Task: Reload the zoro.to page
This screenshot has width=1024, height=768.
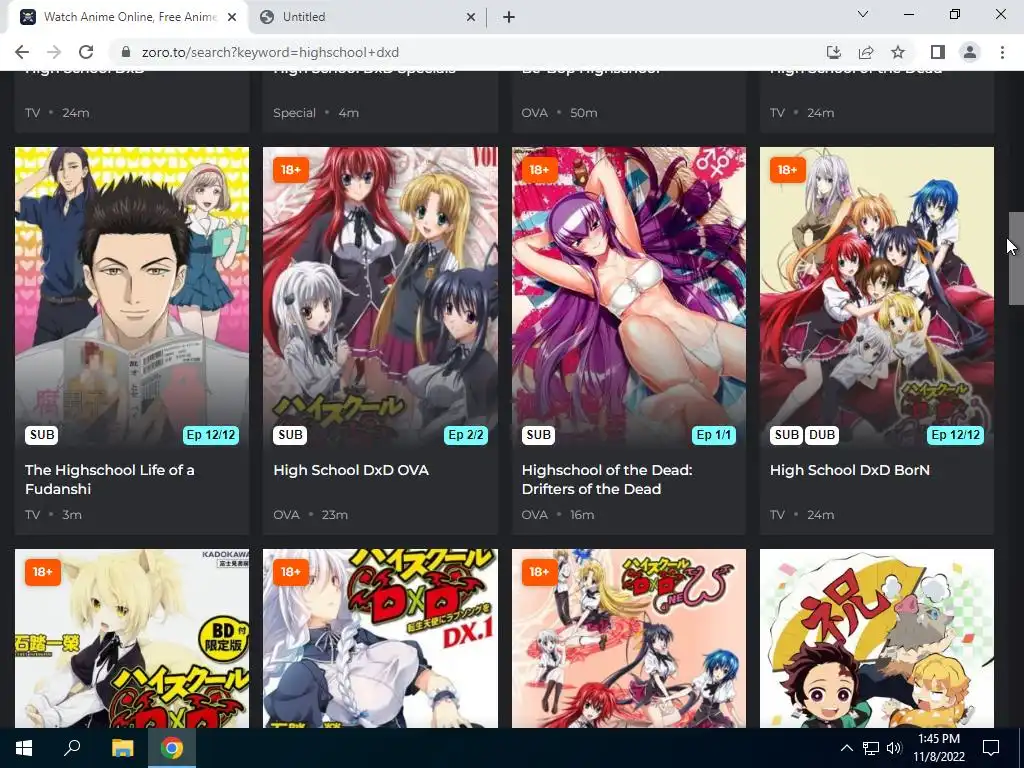Action: tap(86, 52)
